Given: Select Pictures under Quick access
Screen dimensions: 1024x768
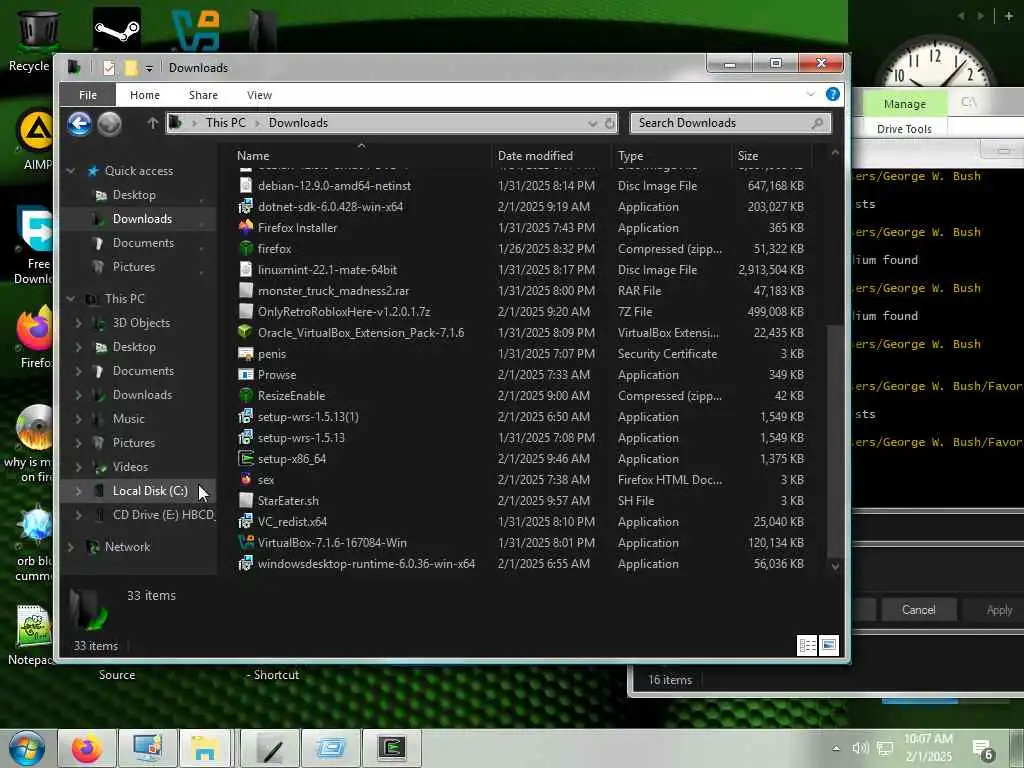Looking at the screenshot, I should click(133, 266).
